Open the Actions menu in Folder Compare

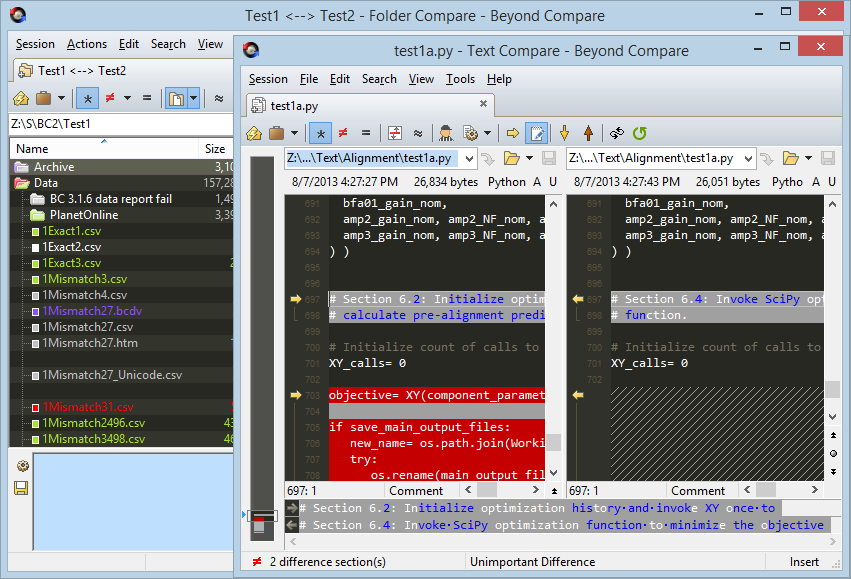87,44
